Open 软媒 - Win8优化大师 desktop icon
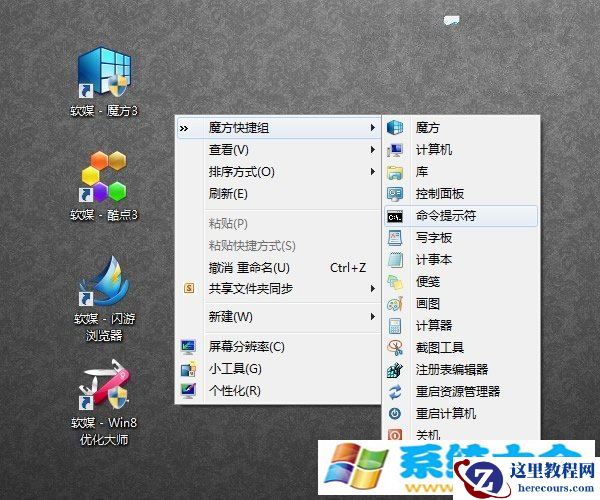 click(104, 402)
